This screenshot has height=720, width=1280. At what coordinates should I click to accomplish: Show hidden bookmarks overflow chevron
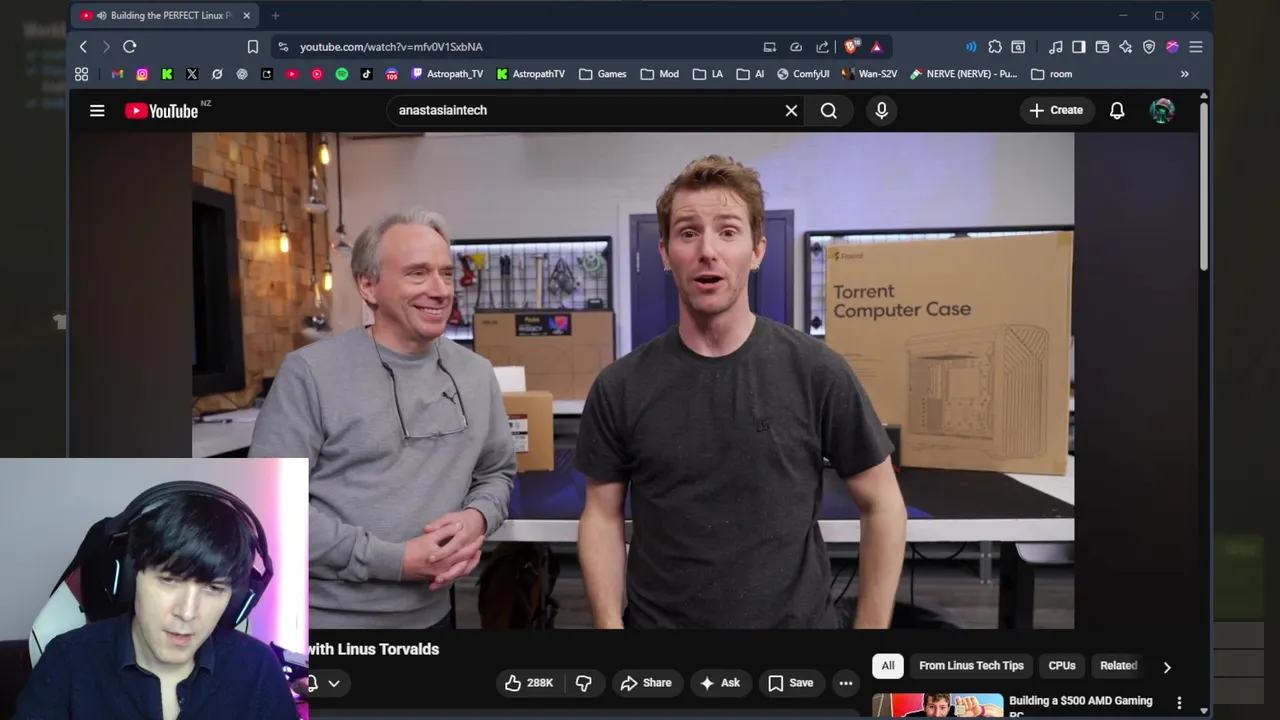[1185, 74]
